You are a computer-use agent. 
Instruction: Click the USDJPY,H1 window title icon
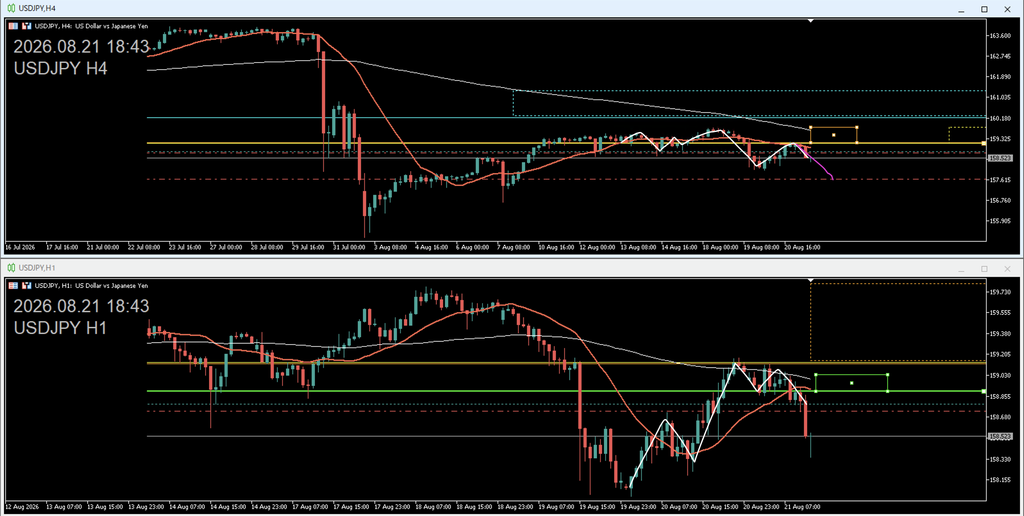click(11, 268)
